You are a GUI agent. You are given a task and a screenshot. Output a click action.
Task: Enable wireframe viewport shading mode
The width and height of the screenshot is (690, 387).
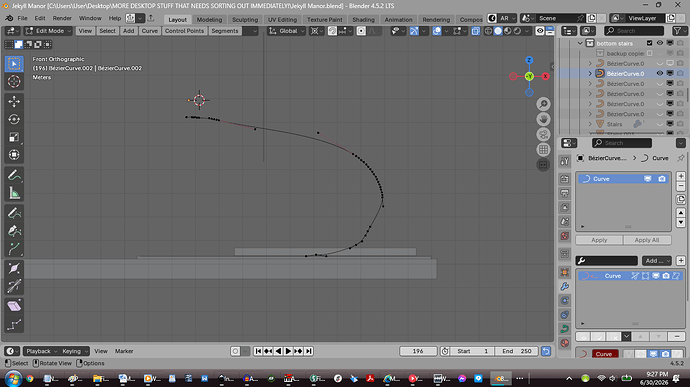click(488, 31)
